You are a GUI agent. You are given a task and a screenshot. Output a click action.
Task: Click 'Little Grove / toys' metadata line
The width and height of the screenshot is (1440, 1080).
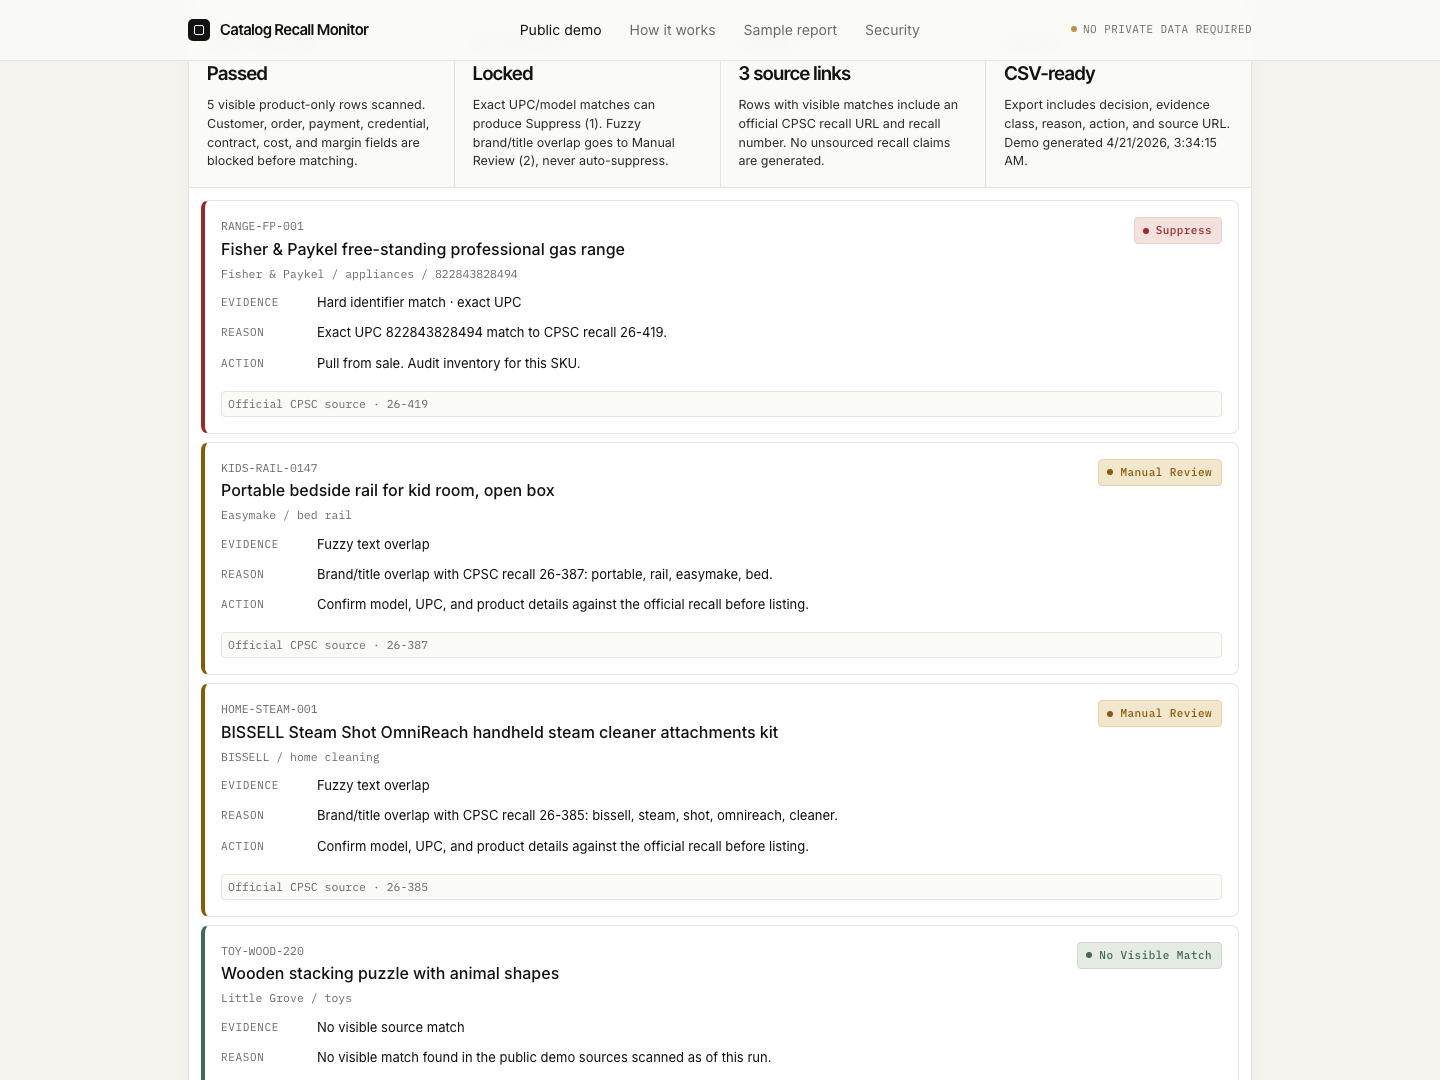286,999
